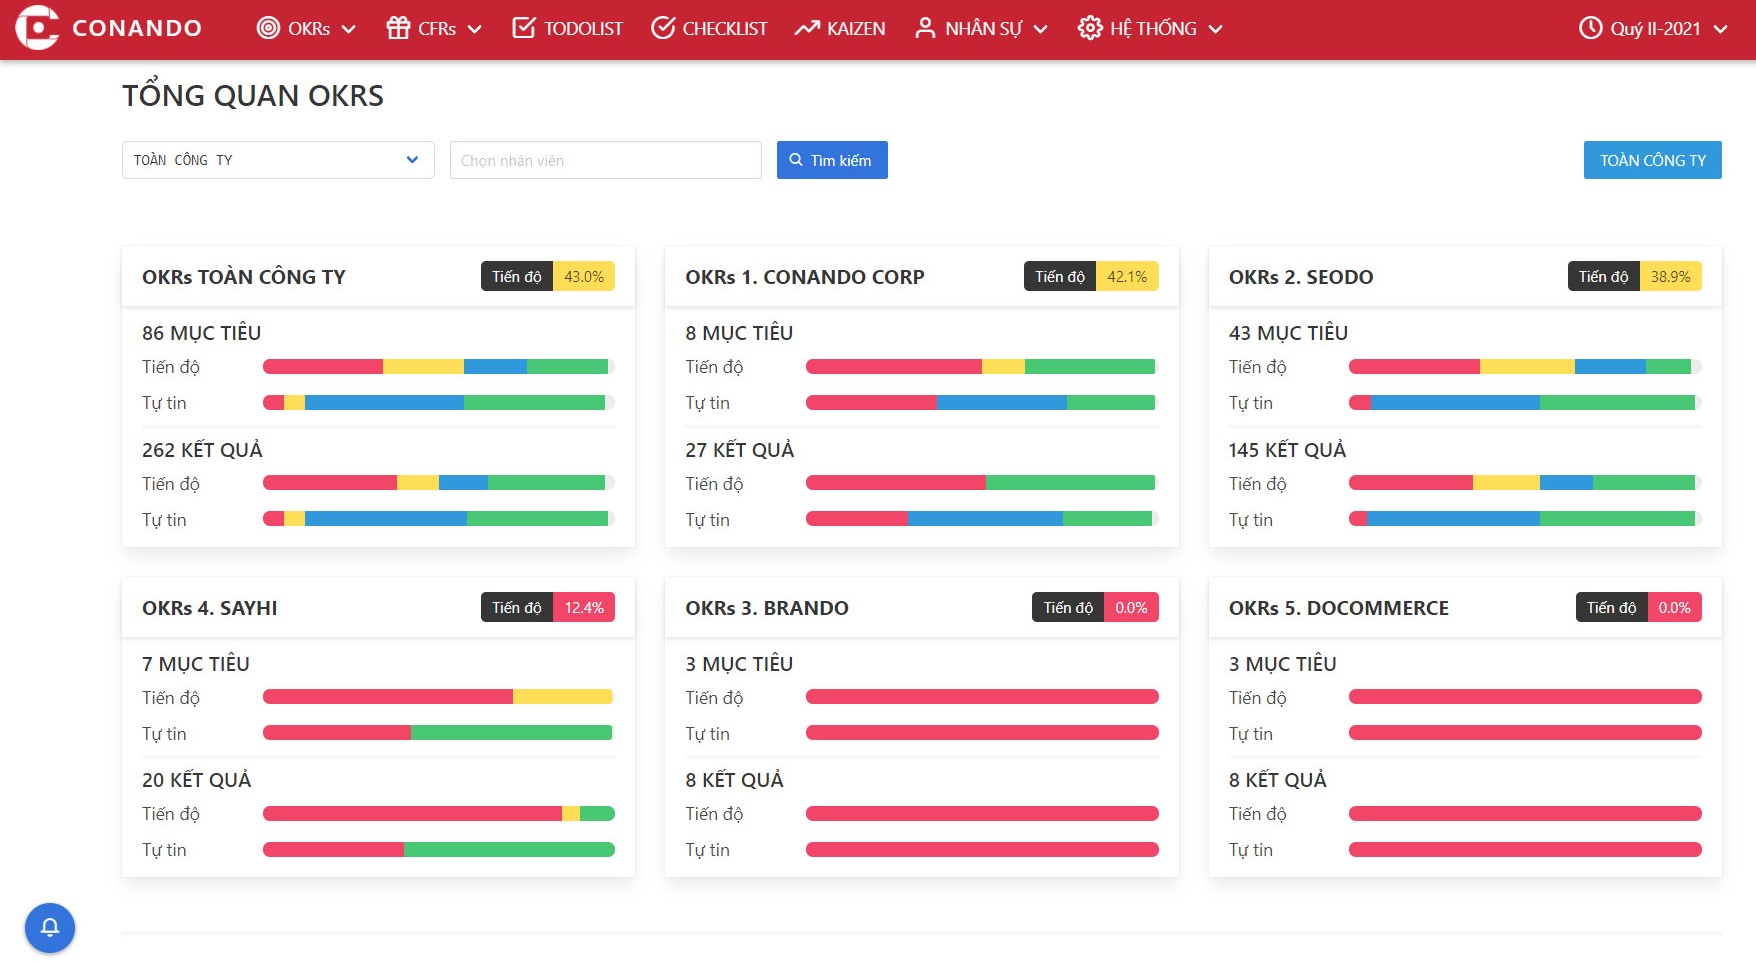Screen dimensions: 1756x963
Task: Open the notification bell button
Action: coord(50,928)
